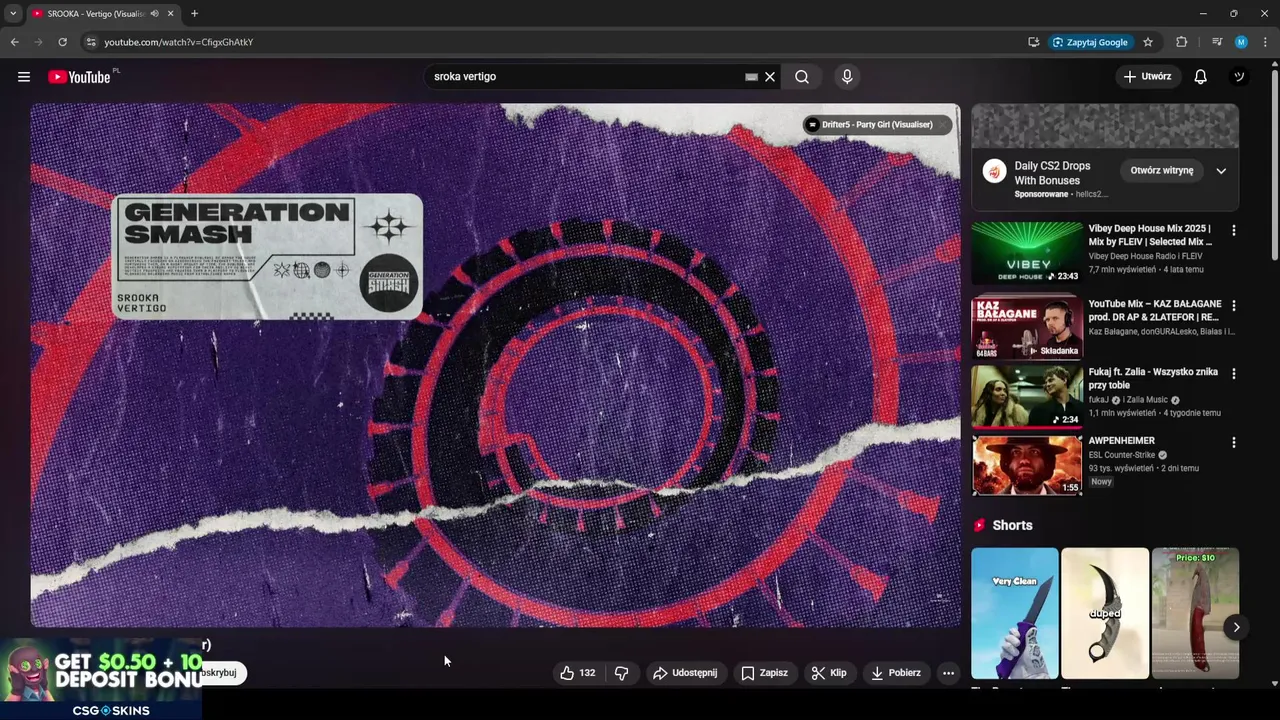Open Fukaj ft. Zalia video thumbnail
Screen dimensions: 1280x720
(1027, 396)
